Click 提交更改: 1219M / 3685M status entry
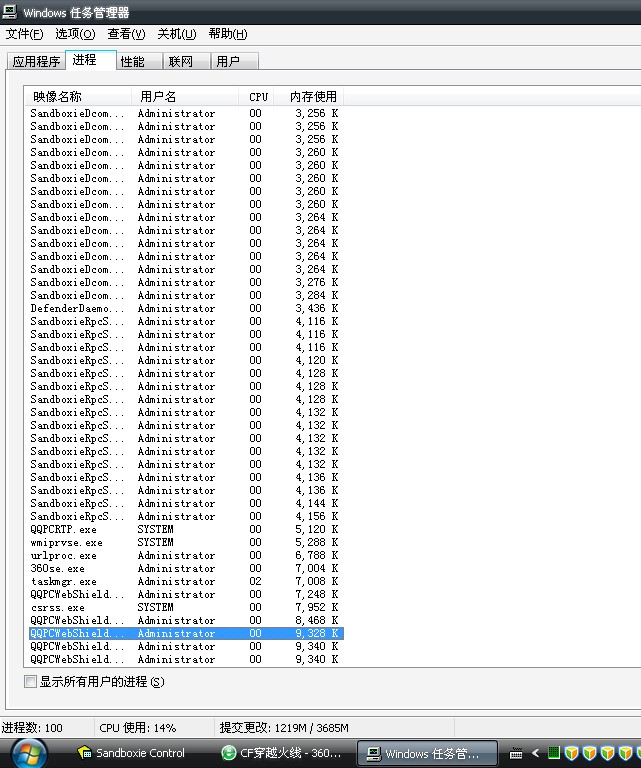The width and height of the screenshot is (641, 768). click(284, 728)
